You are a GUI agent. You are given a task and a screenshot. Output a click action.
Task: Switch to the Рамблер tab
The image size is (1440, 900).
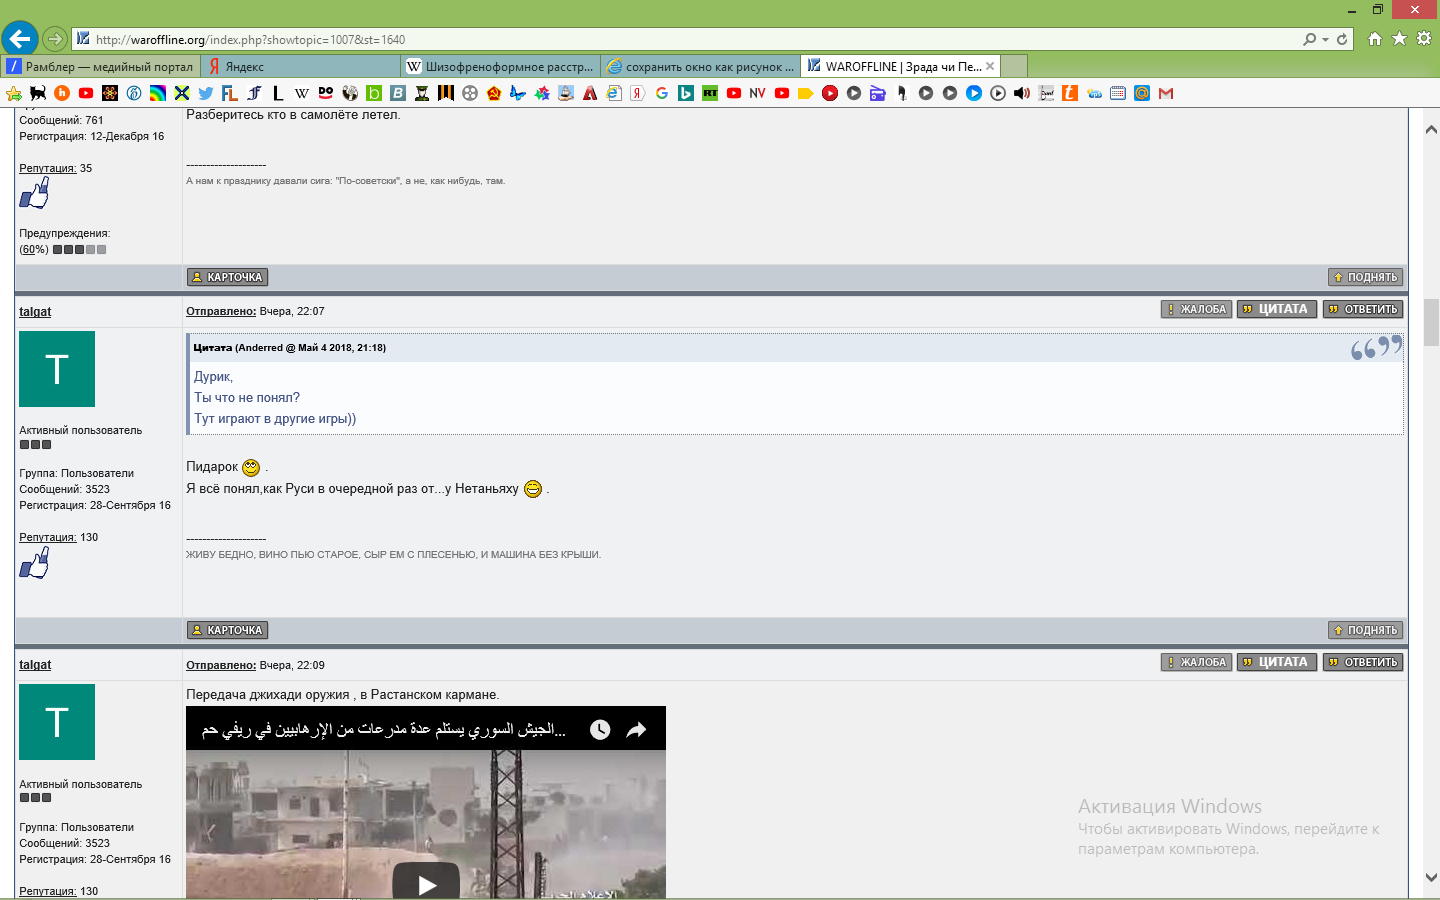pos(100,67)
